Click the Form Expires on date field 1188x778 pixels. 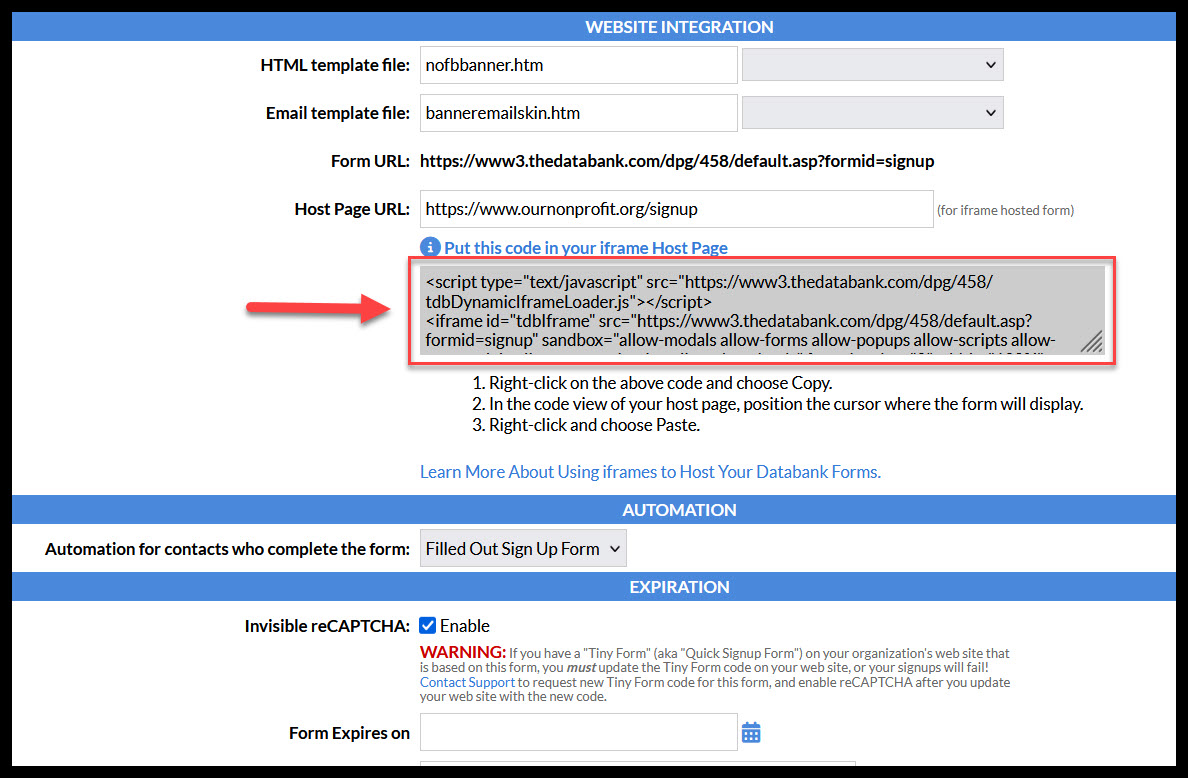(x=579, y=733)
